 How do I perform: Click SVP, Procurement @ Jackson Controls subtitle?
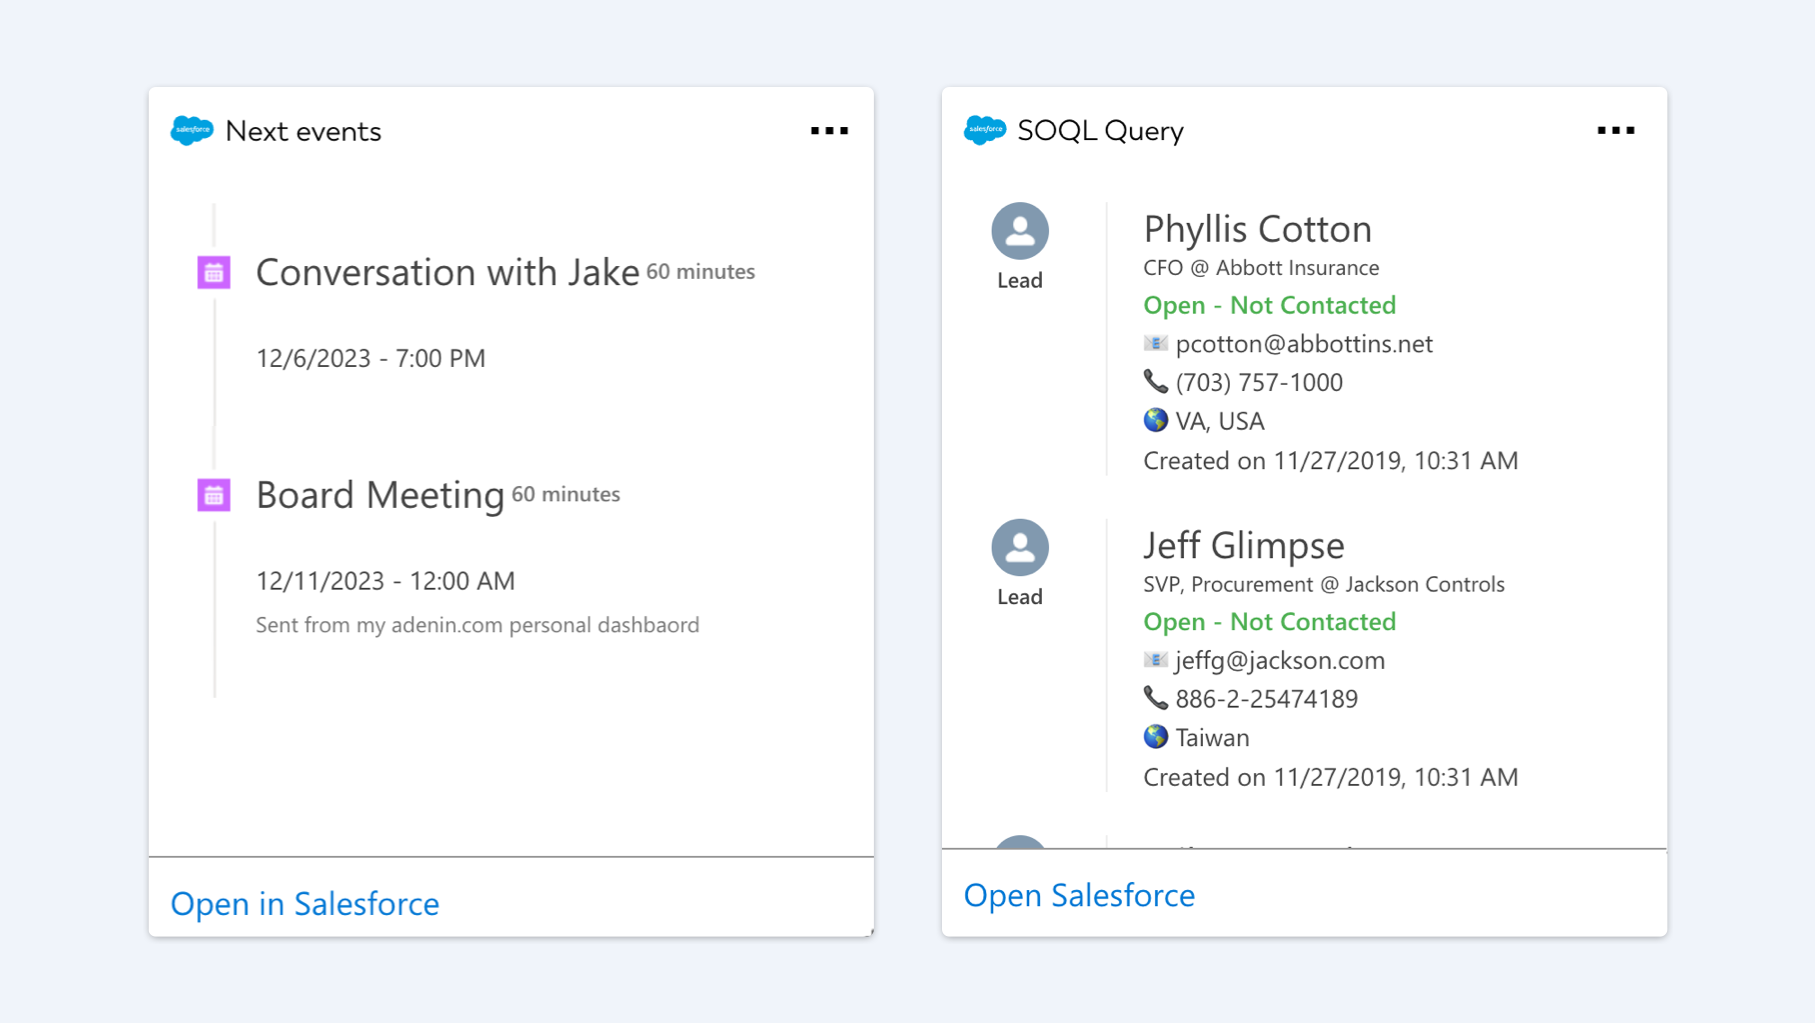[x=1323, y=584]
